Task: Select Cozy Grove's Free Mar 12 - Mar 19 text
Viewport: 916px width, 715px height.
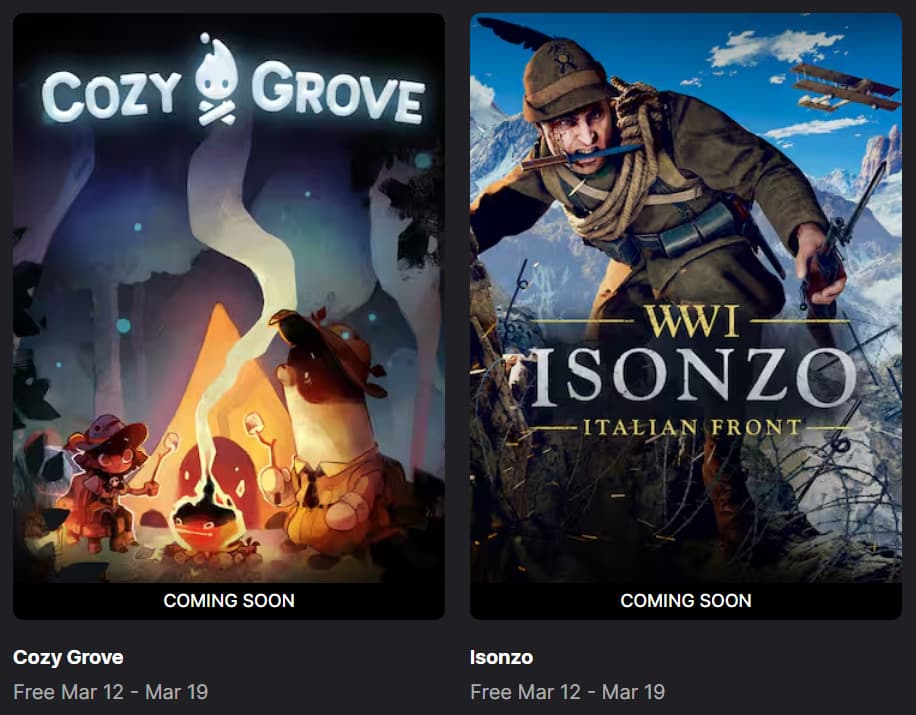Action: pos(110,692)
